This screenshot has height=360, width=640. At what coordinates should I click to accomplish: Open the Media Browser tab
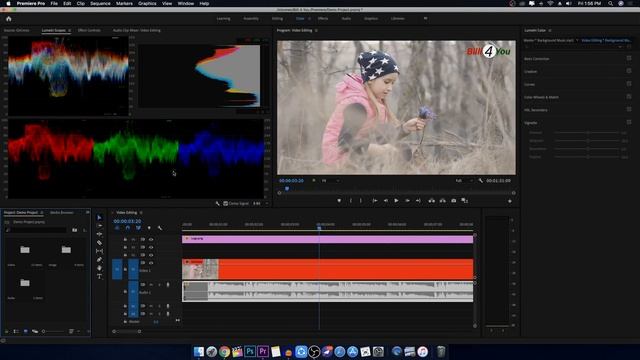[62, 213]
